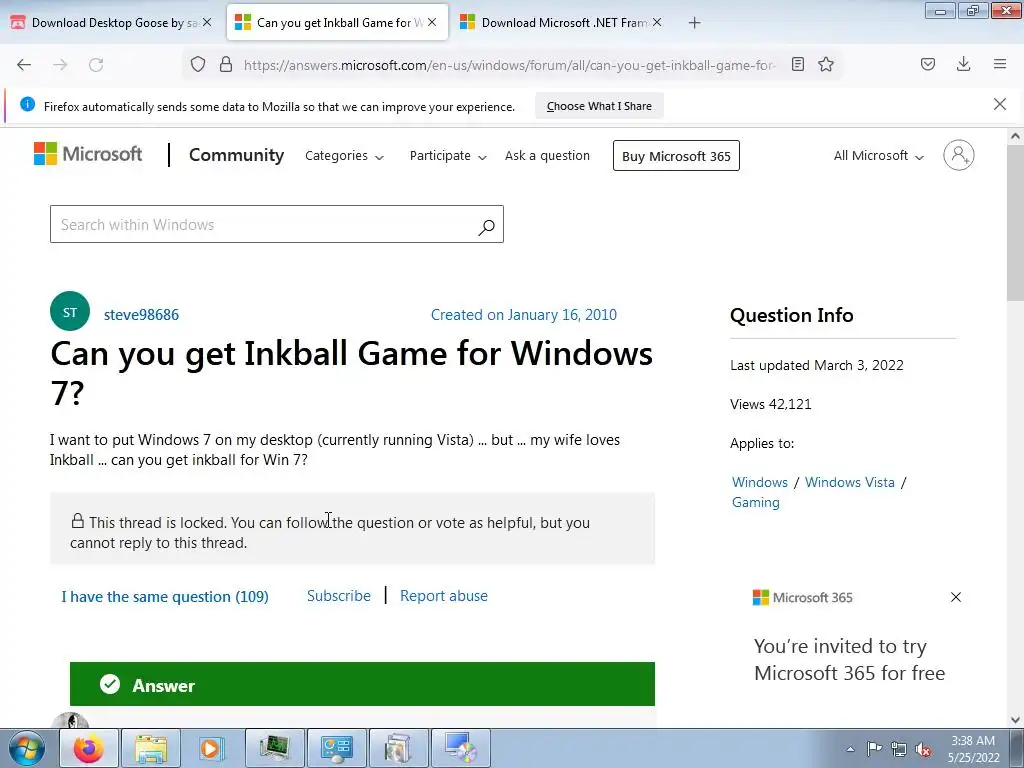
Task: Open the Windows category link
Action: [760, 483]
